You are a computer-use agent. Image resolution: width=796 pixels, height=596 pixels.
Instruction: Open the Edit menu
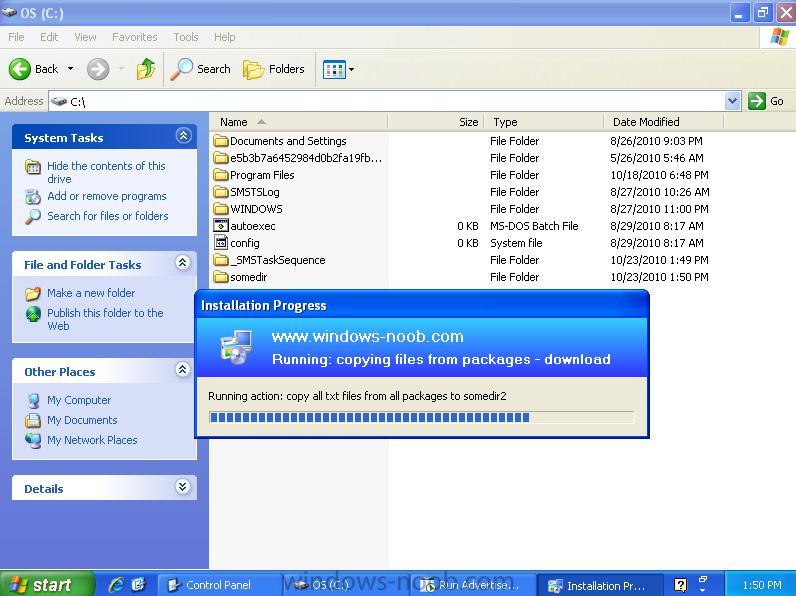point(49,37)
